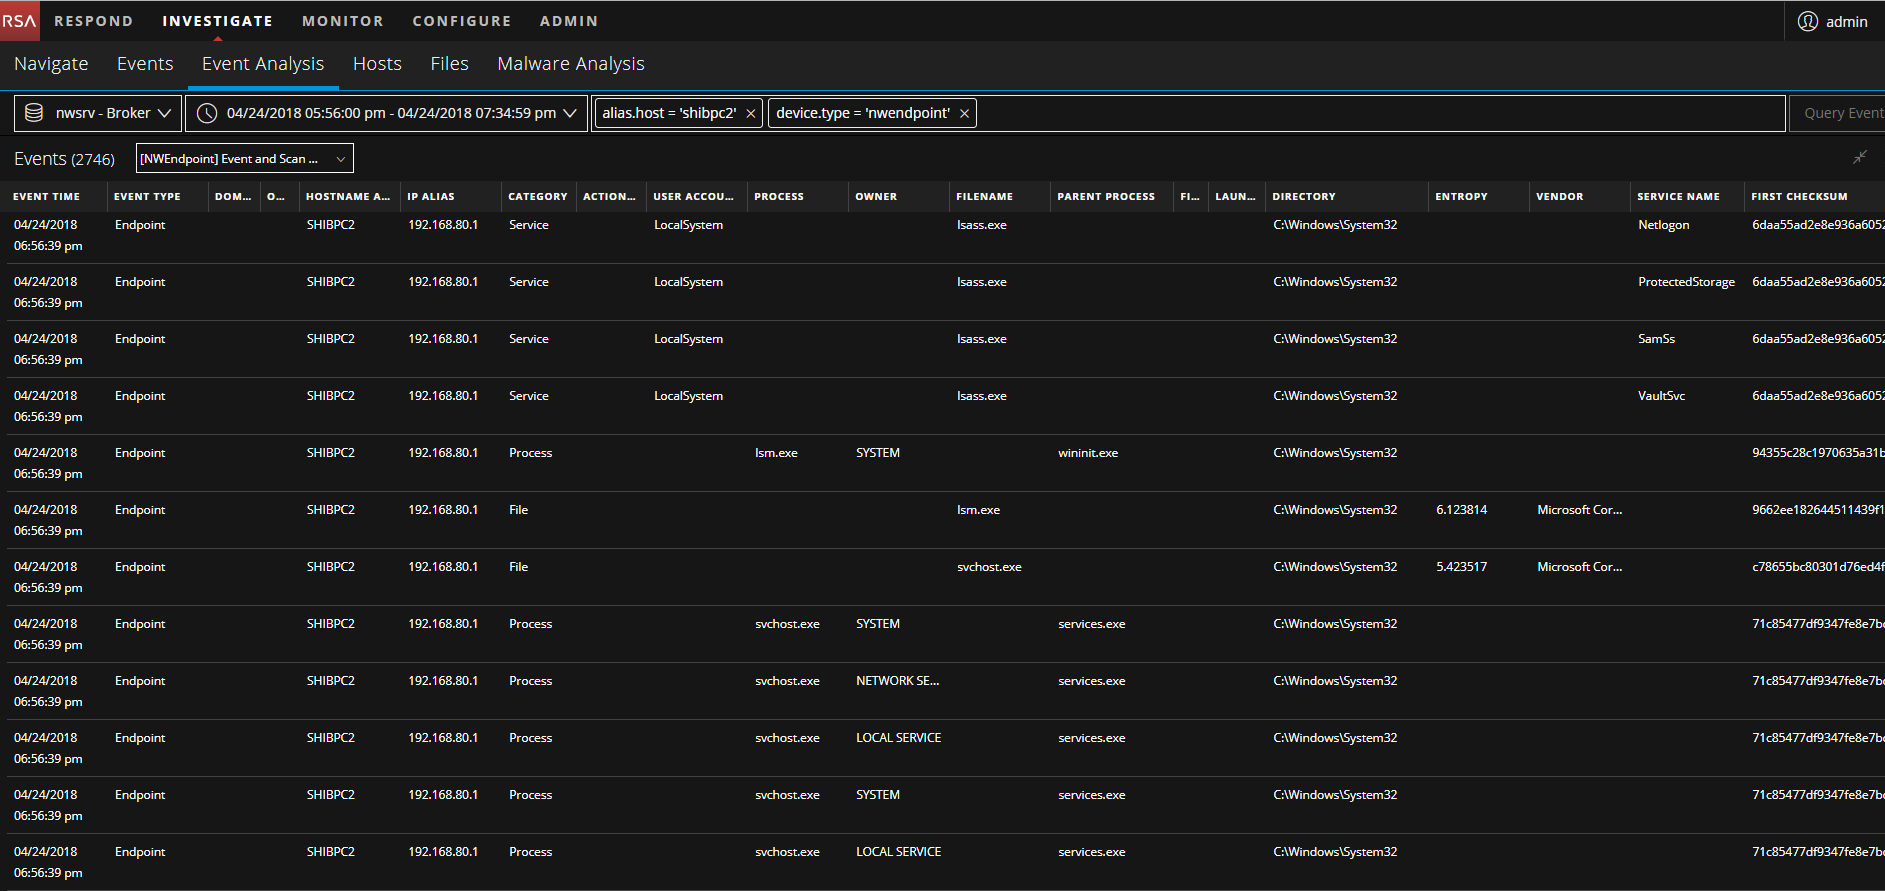
Task: Click the shrink panel arrows icon
Action: pyautogui.click(x=1859, y=158)
